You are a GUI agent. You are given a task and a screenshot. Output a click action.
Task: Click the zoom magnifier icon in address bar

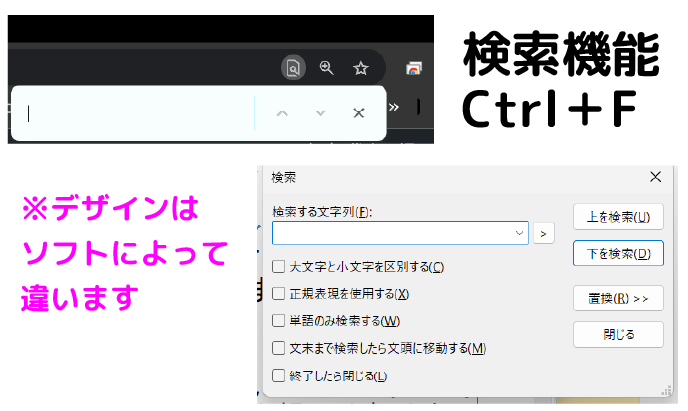coord(326,68)
